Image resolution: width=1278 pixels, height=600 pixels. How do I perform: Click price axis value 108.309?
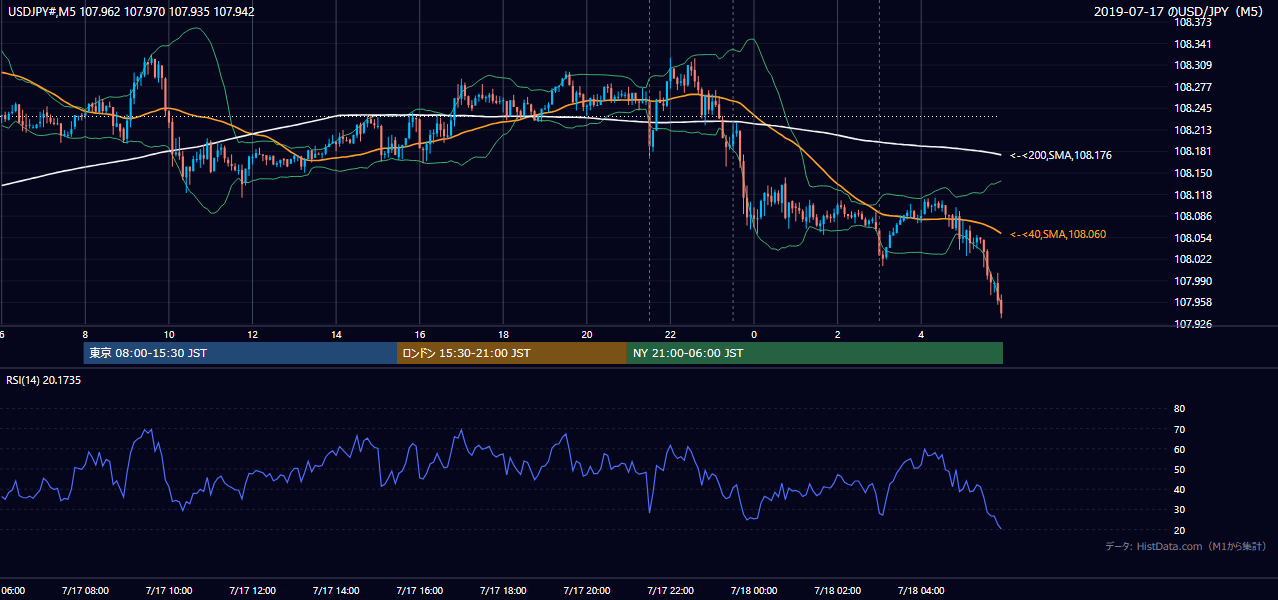[1193, 65]
